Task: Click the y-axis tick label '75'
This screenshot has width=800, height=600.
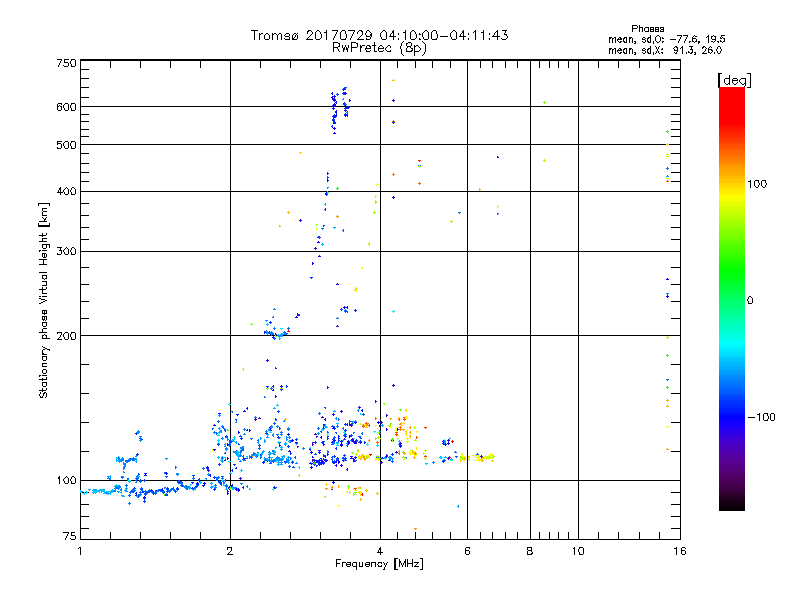Action: [70, 536]
